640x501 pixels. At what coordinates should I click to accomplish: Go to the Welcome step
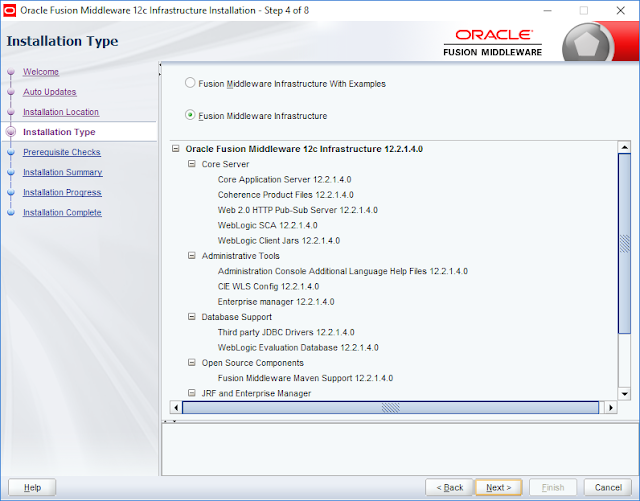point(41,72)
